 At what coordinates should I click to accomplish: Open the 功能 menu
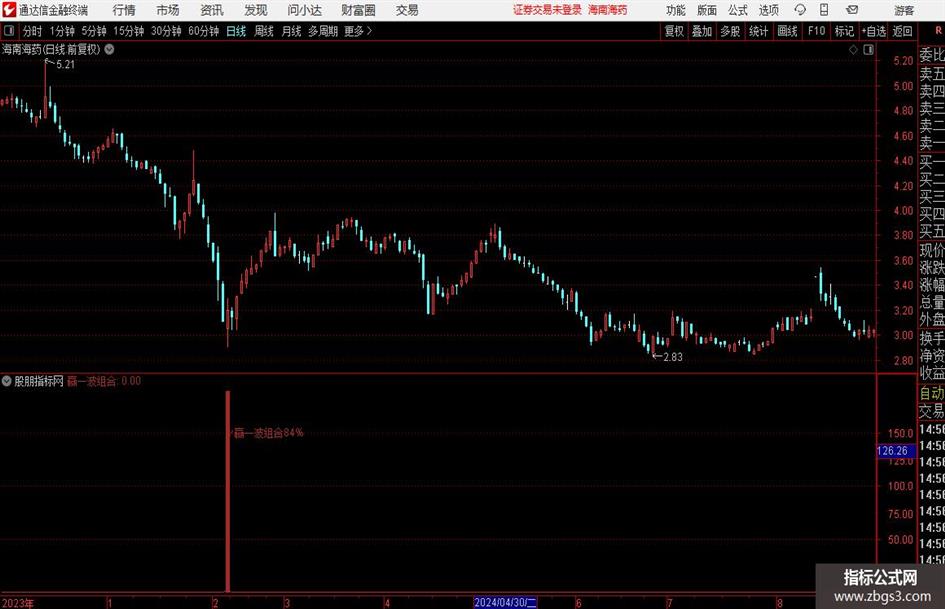676,10
